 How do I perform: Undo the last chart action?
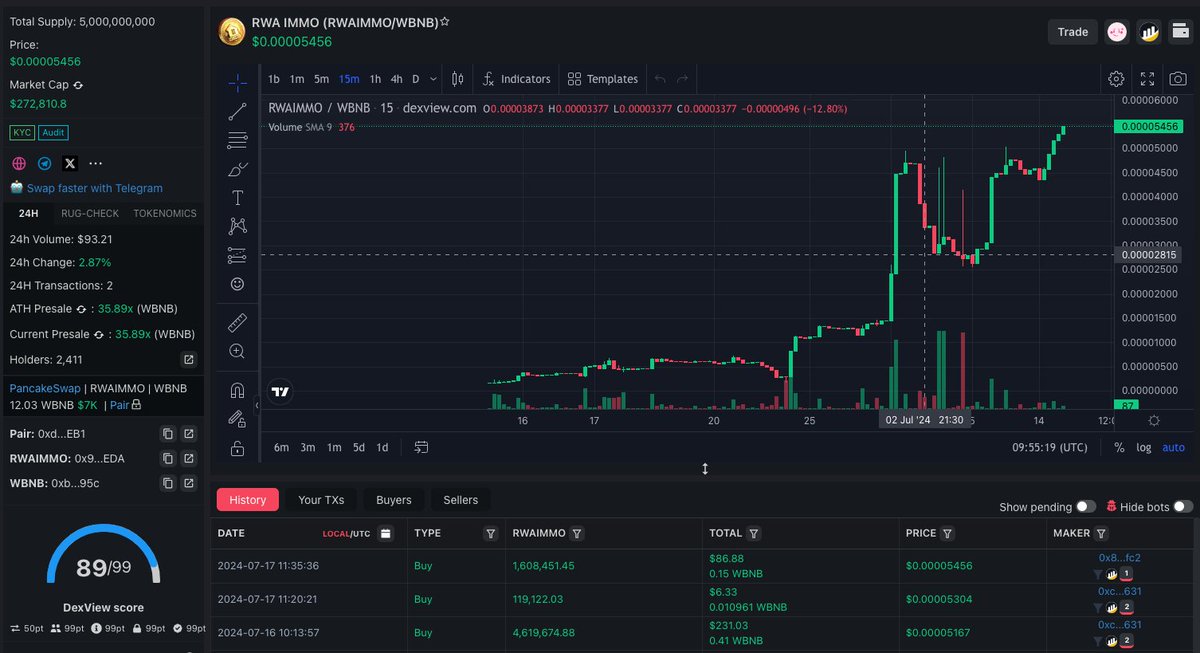click(660, 79)
